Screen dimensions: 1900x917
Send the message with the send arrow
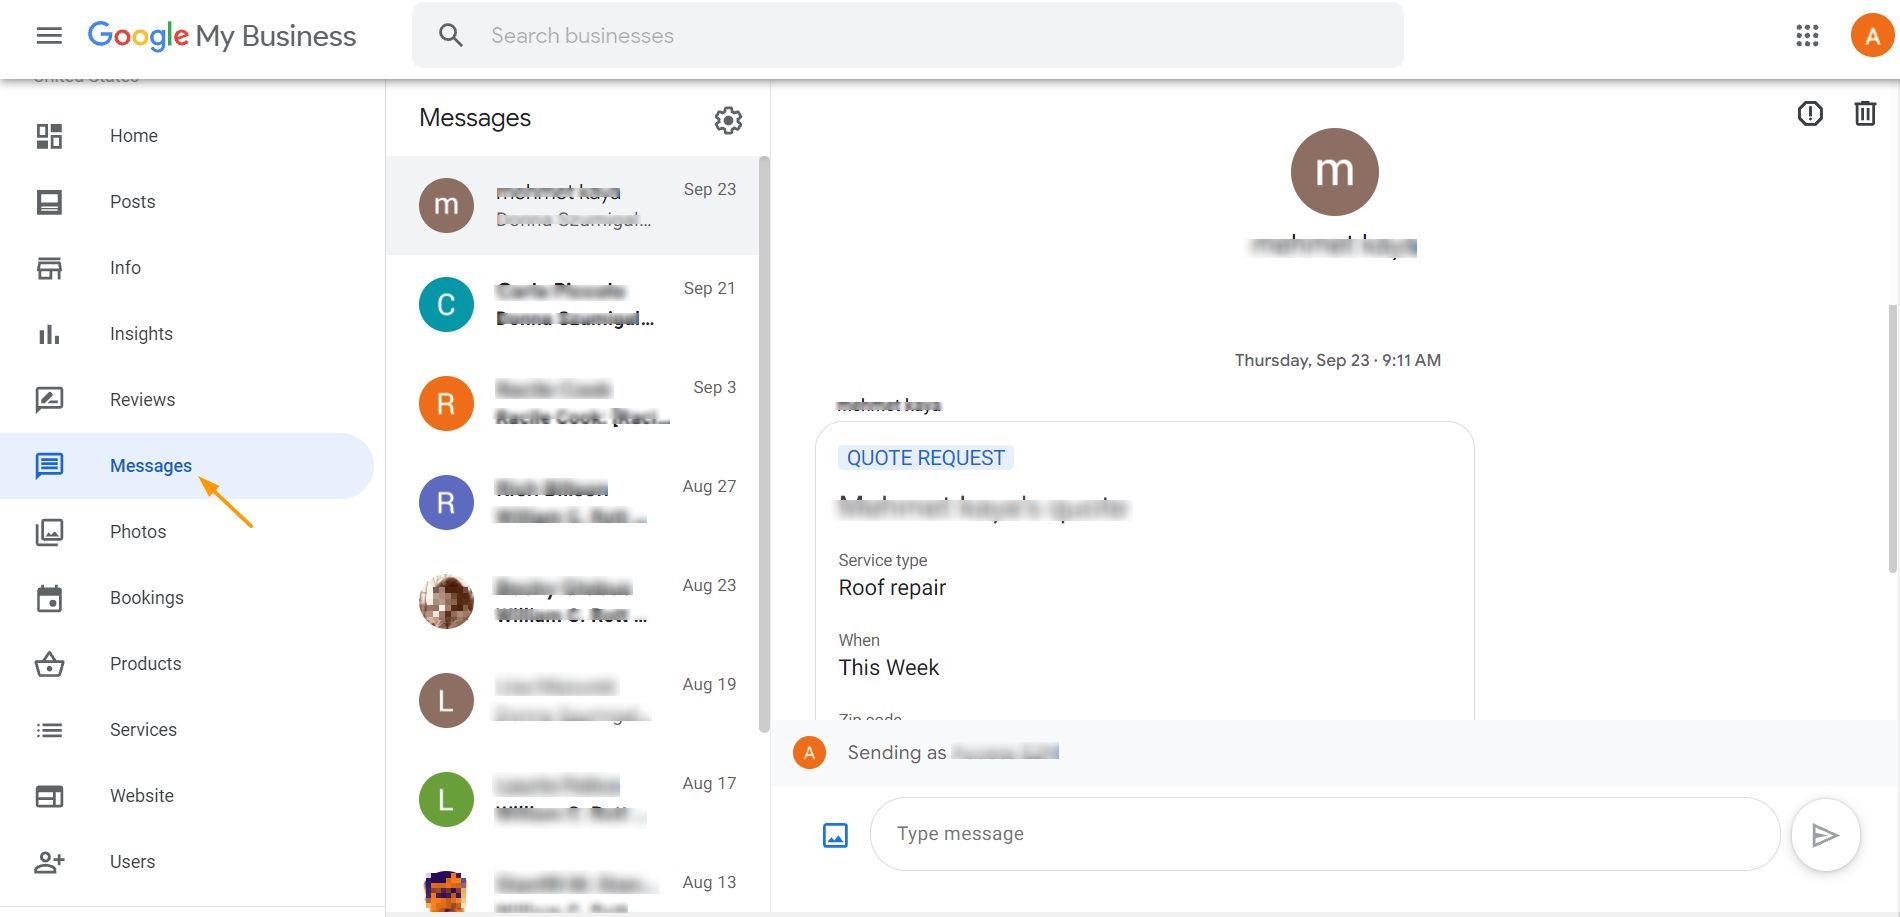tap(1825, 834)
